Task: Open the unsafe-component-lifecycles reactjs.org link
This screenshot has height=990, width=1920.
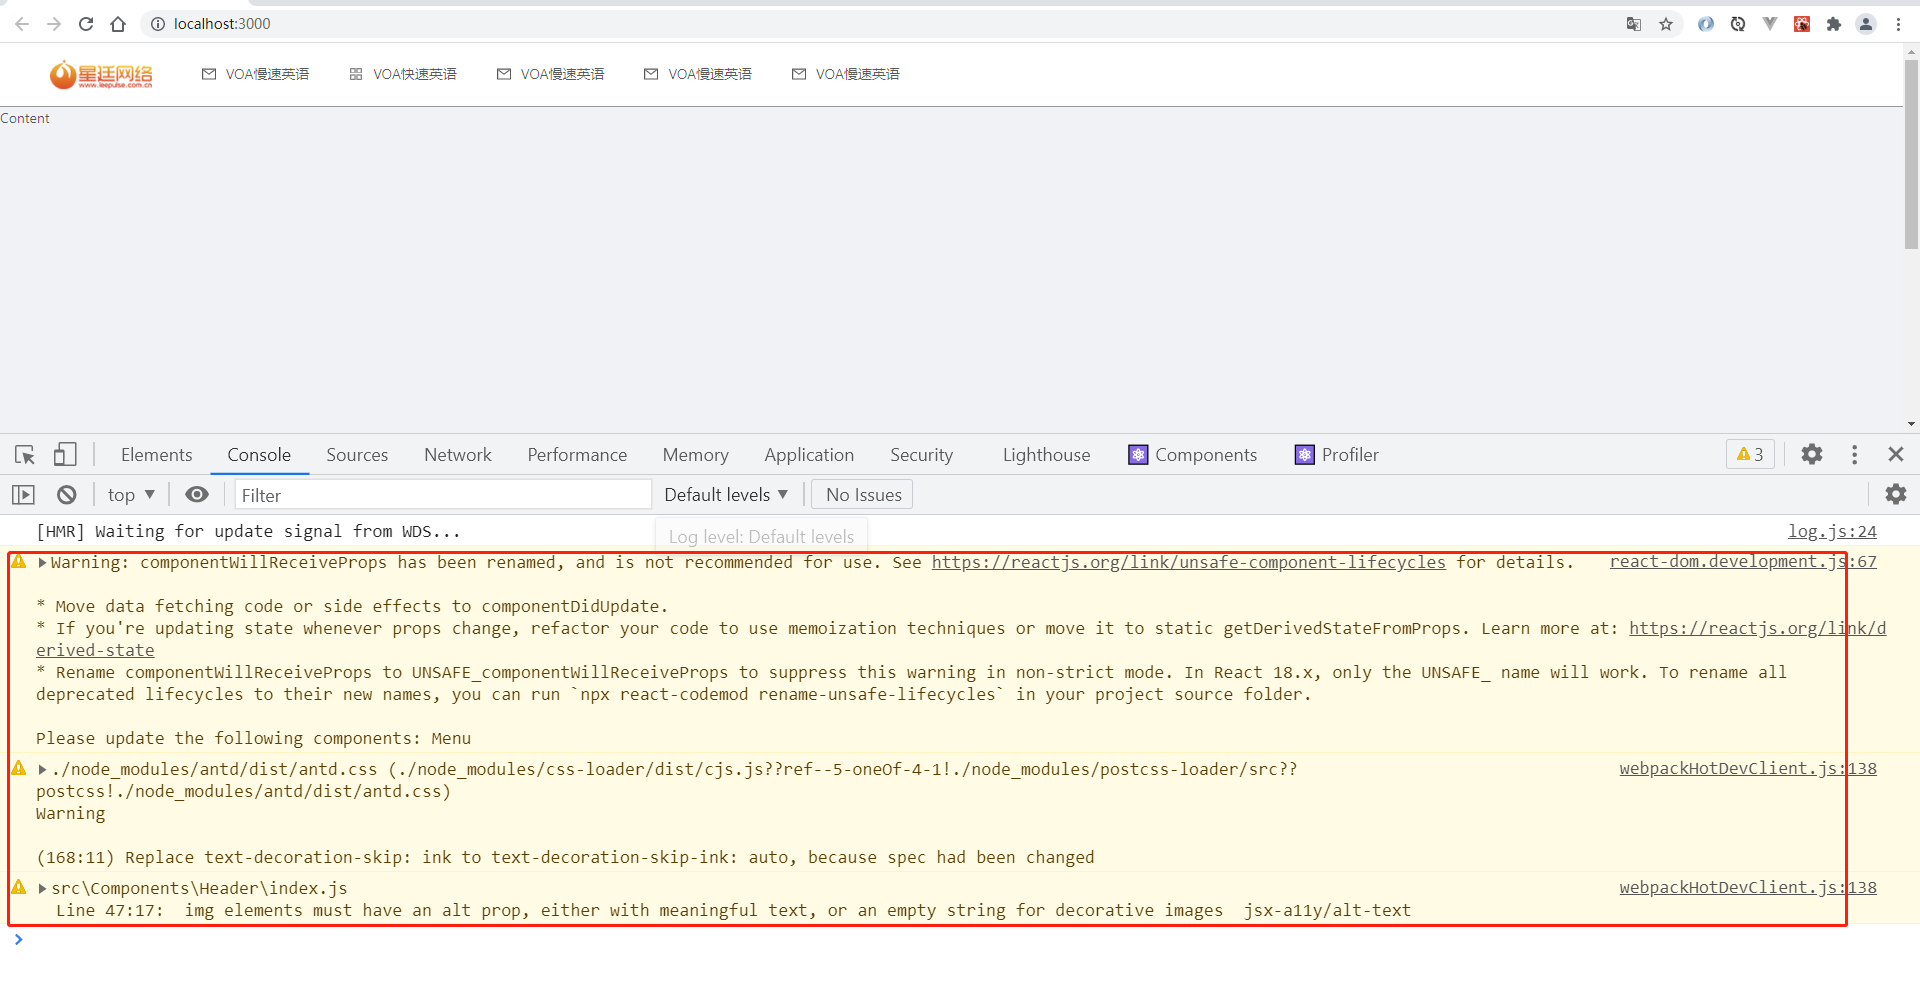Action: coord(1189,563)
